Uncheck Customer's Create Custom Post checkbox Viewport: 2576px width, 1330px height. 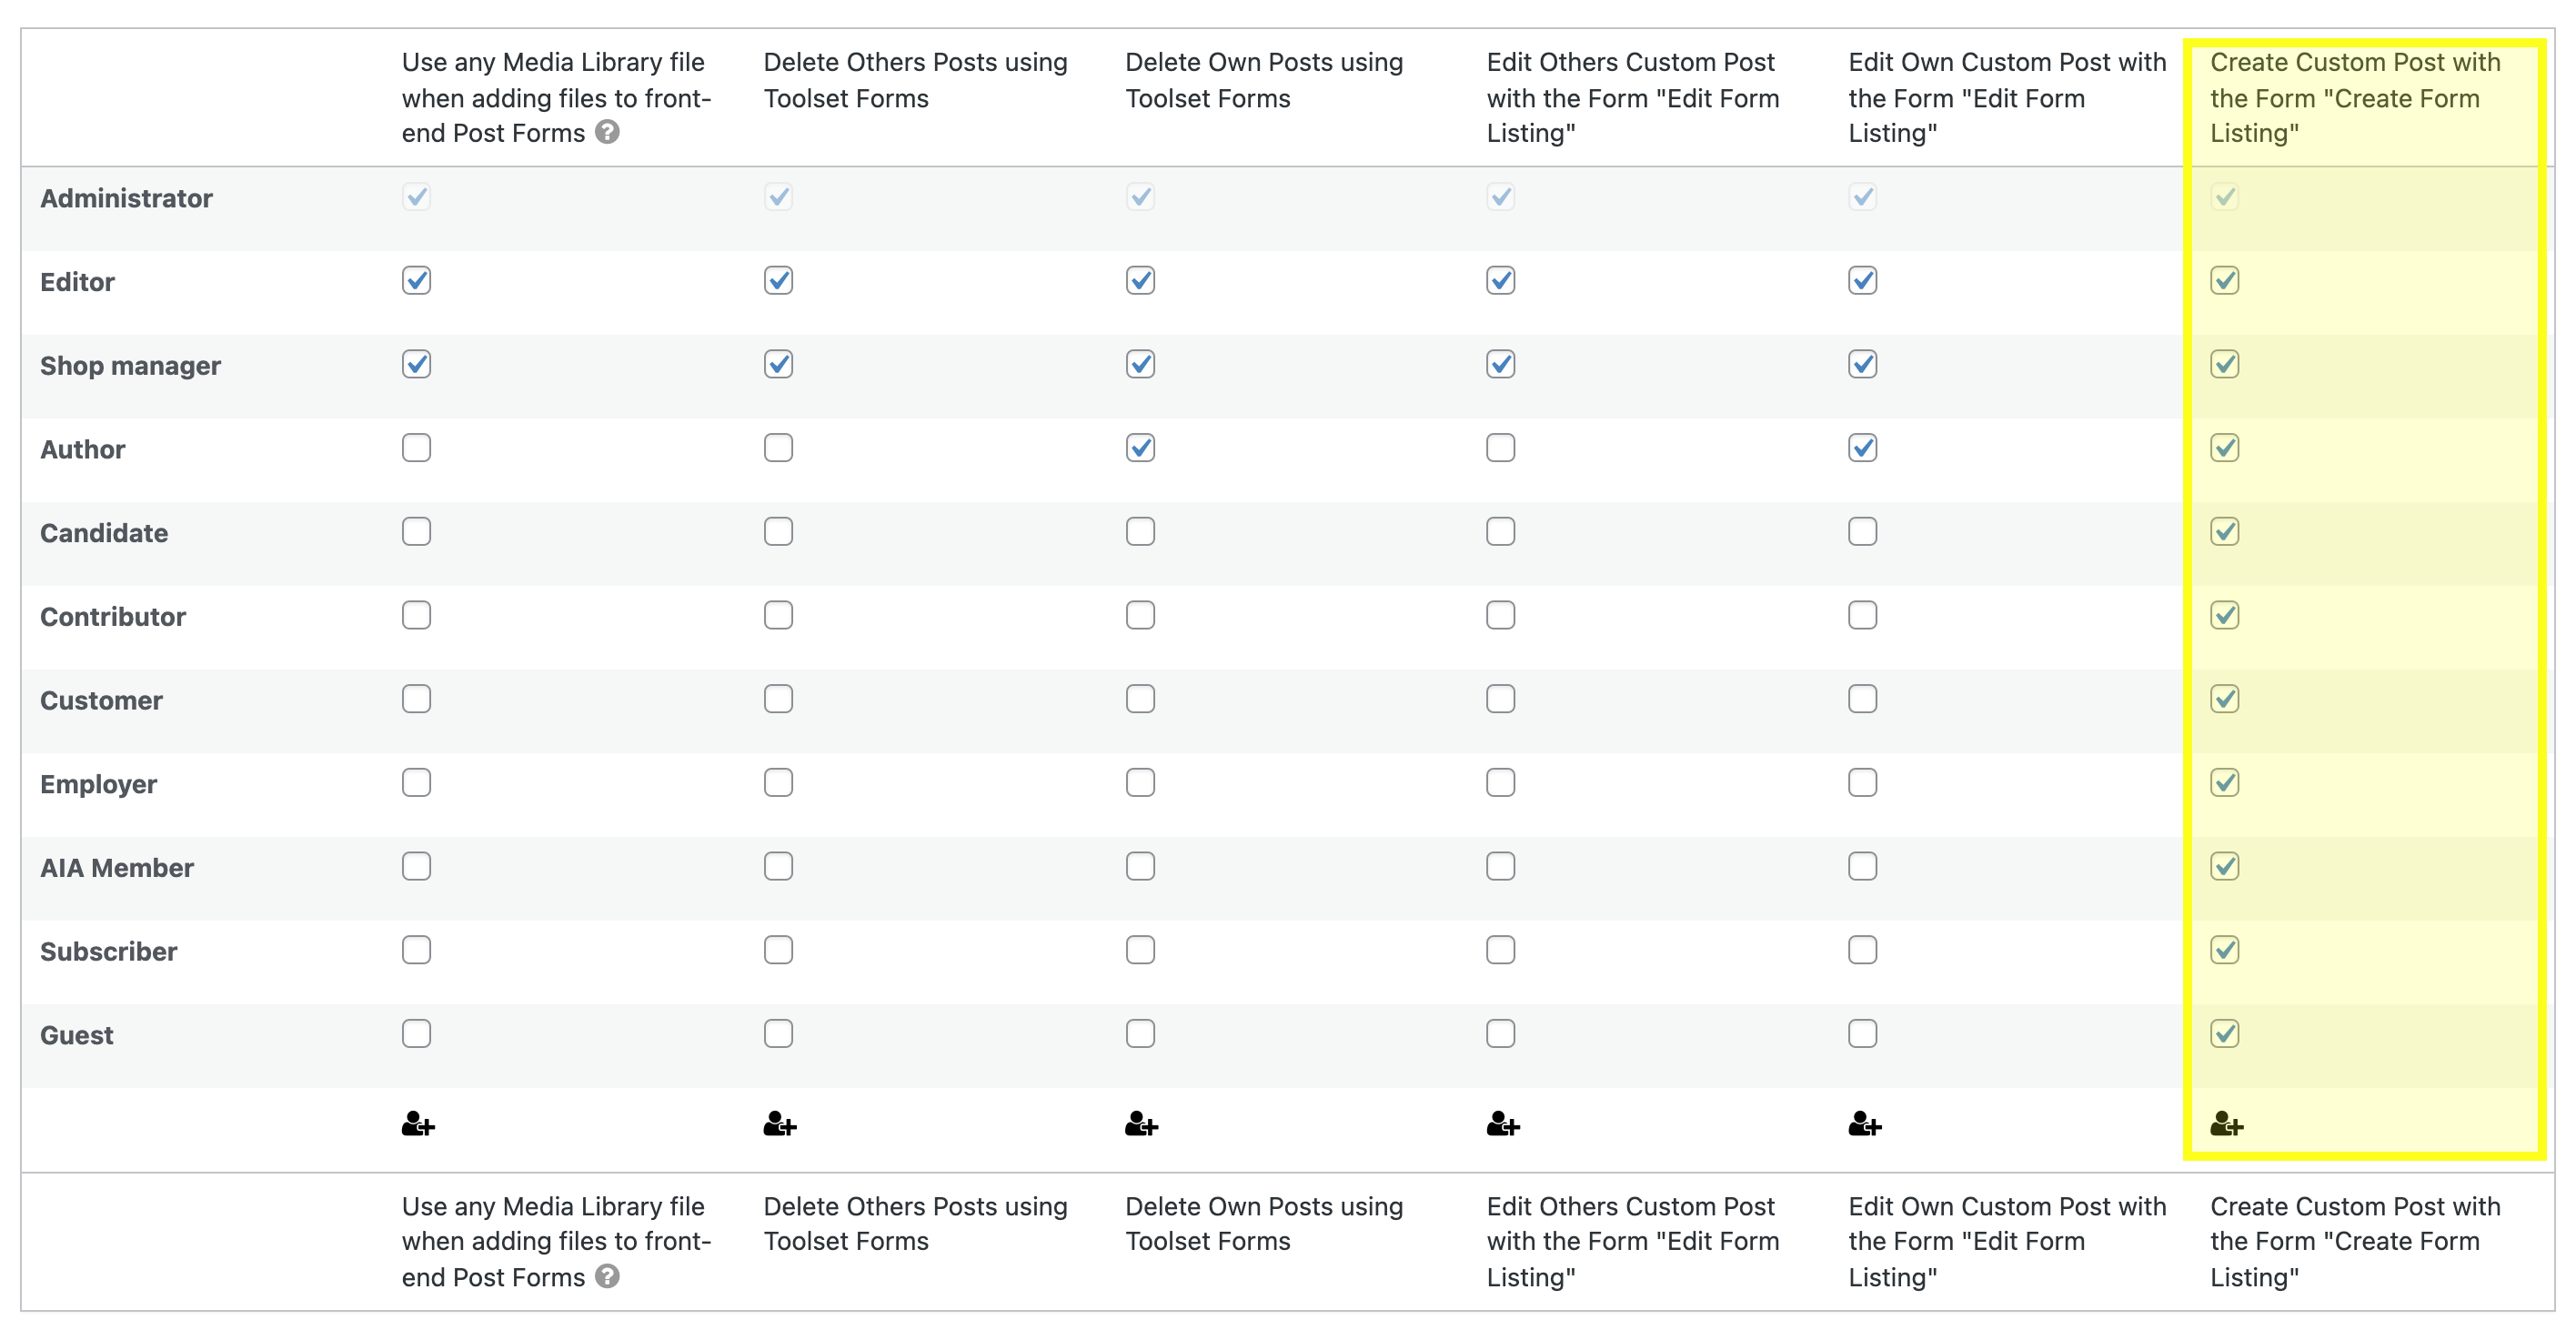pyautogui.click(x=2225, y=698)
